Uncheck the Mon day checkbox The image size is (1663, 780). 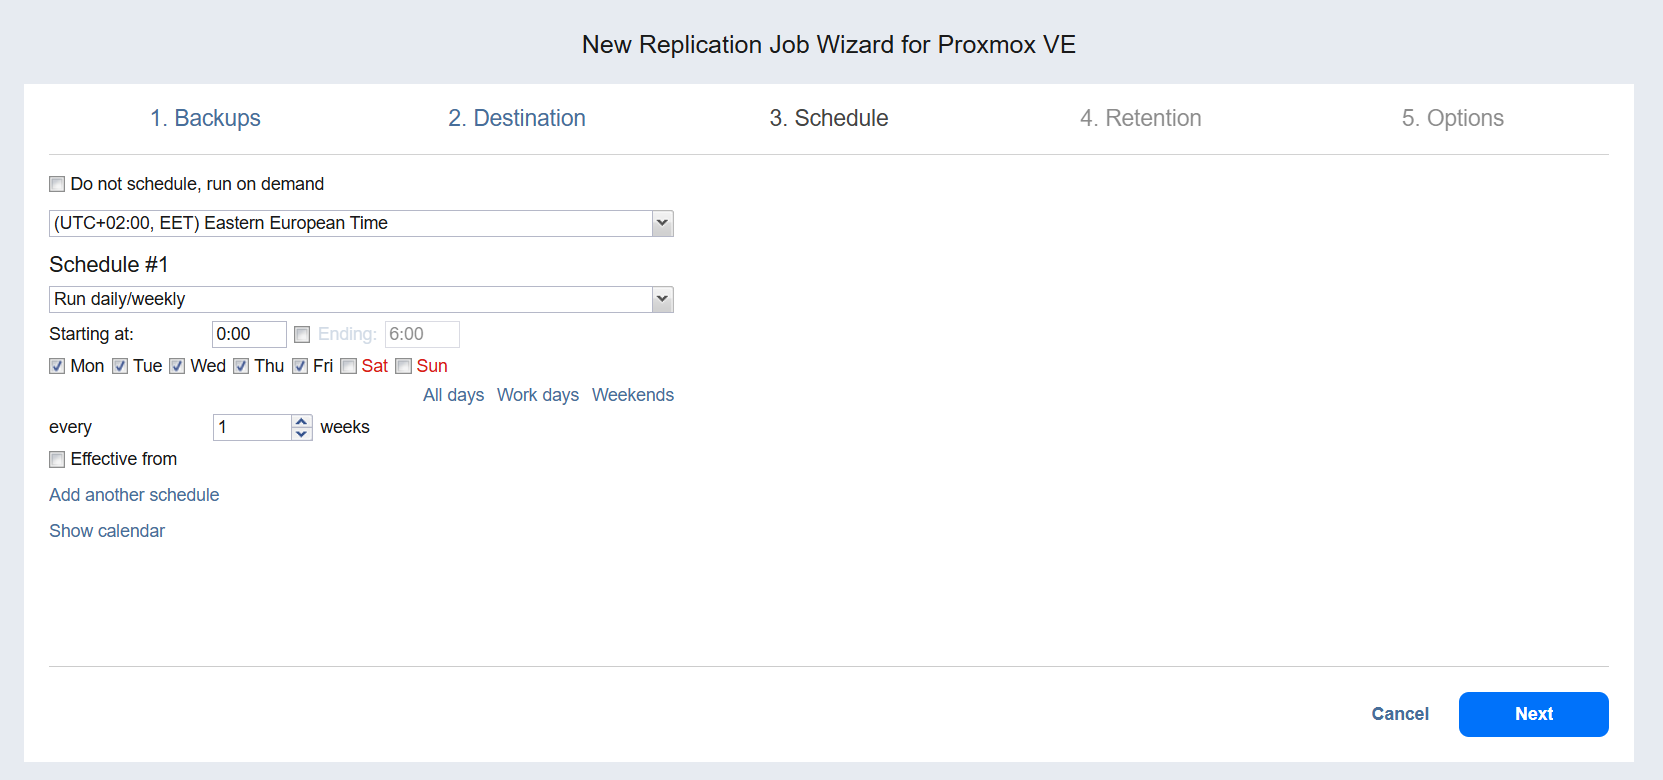point(58,366)
